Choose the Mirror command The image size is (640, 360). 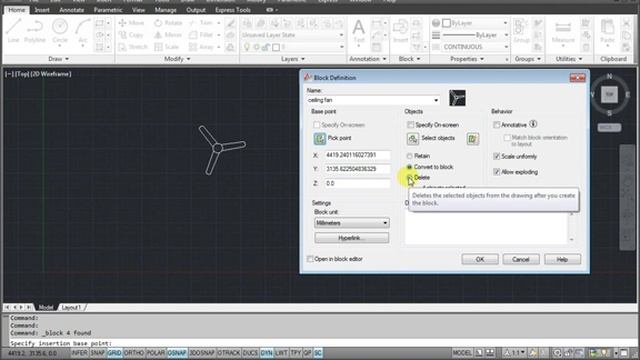click(168, 35)
